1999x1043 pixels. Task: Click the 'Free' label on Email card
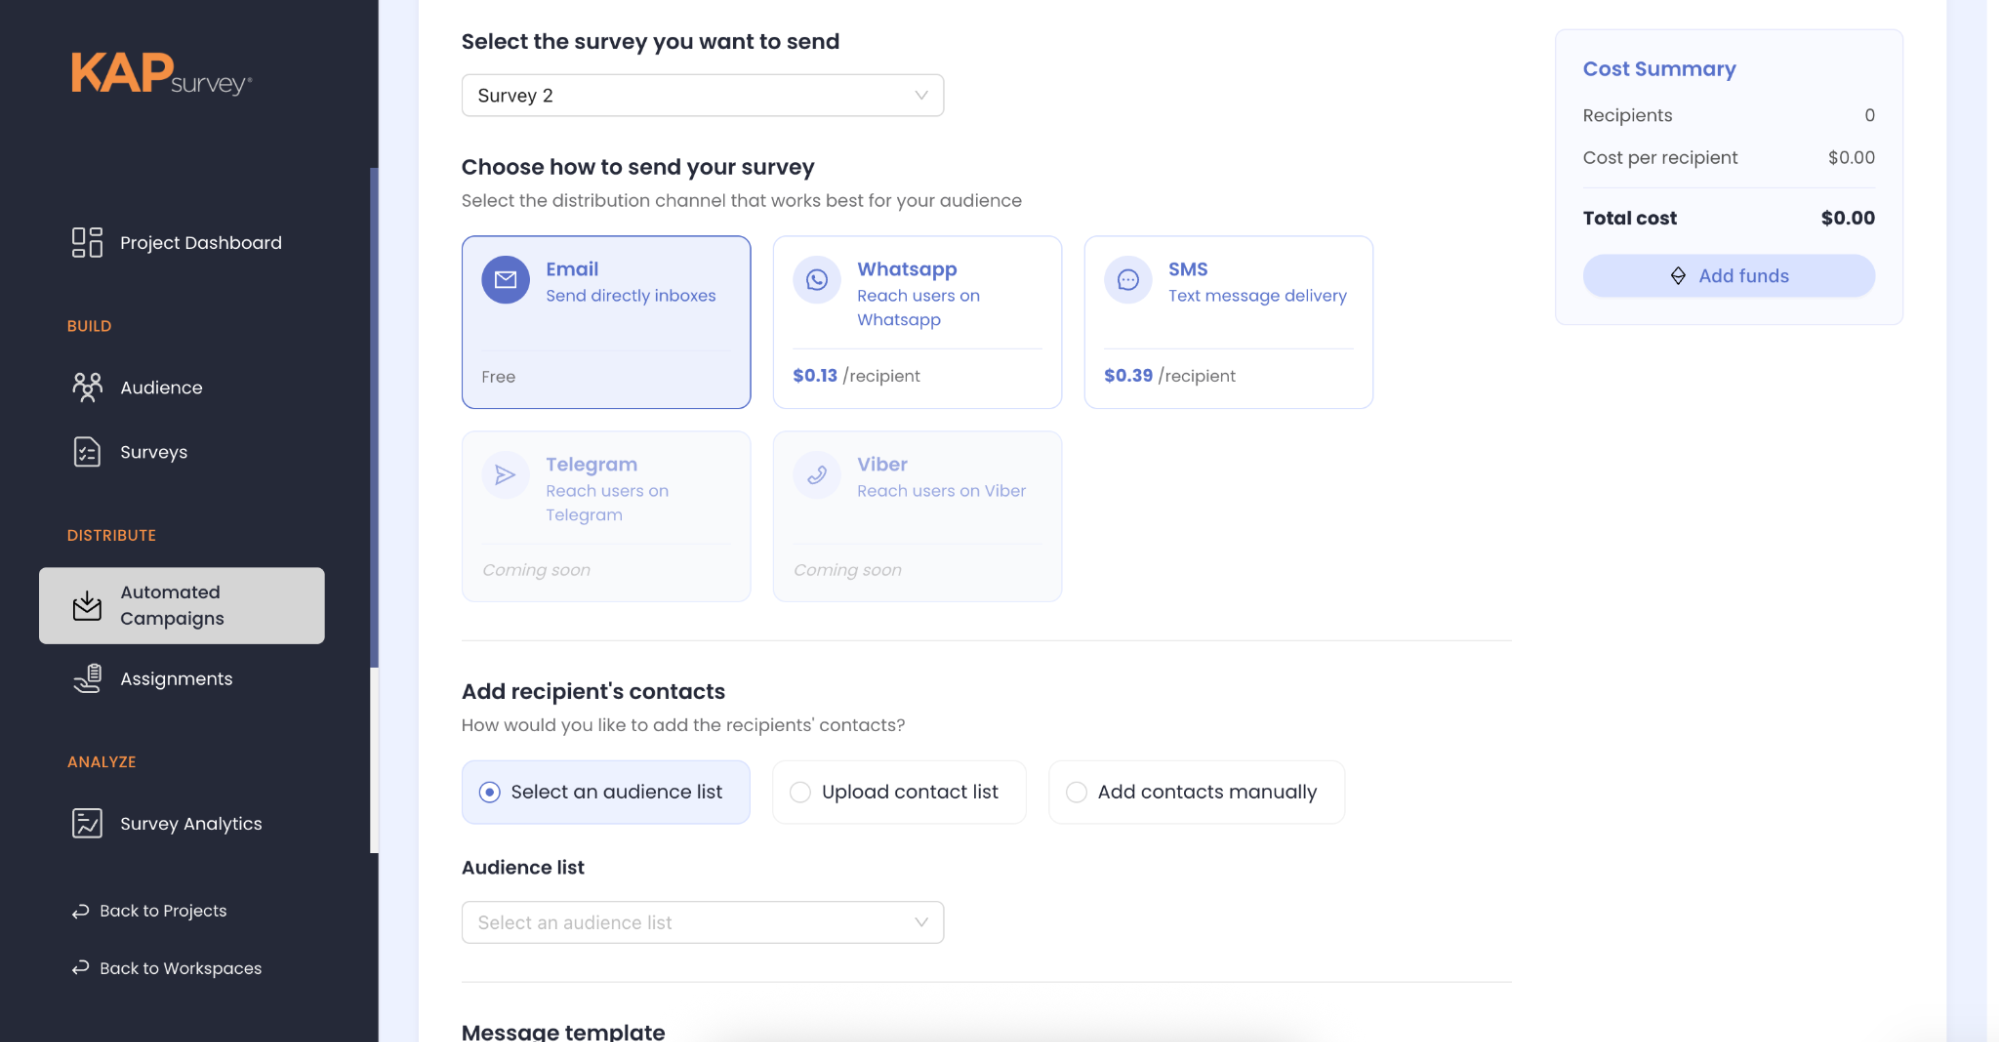click(498, 377)
